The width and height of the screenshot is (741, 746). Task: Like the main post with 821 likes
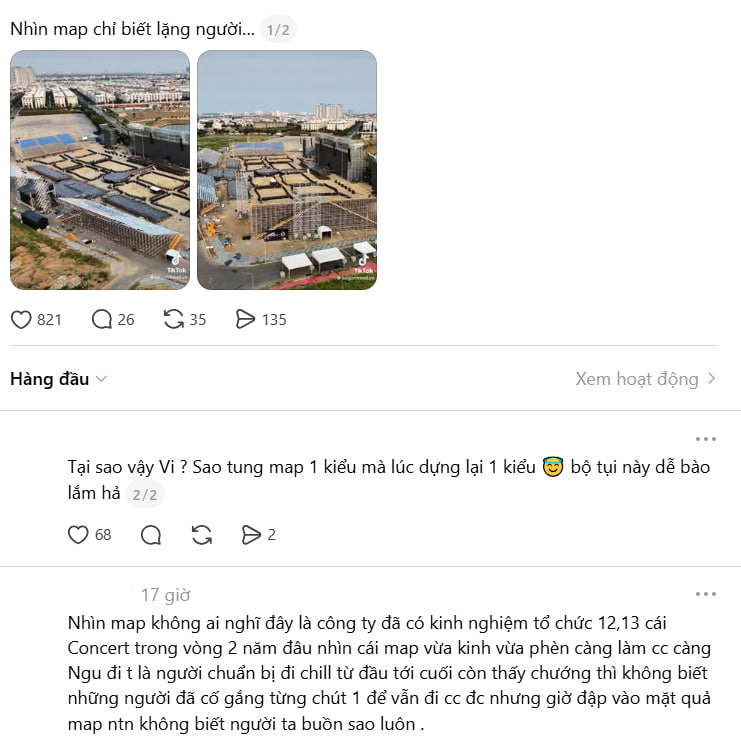(21, 319)
